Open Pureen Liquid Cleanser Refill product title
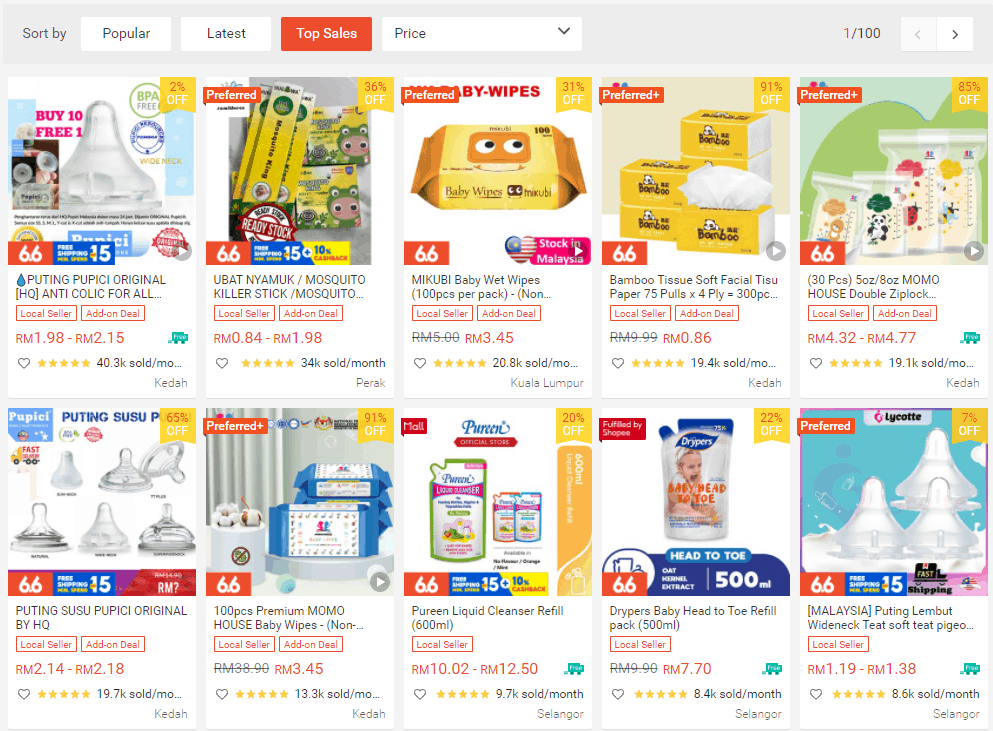993x731 pixels. coord(488,618)
